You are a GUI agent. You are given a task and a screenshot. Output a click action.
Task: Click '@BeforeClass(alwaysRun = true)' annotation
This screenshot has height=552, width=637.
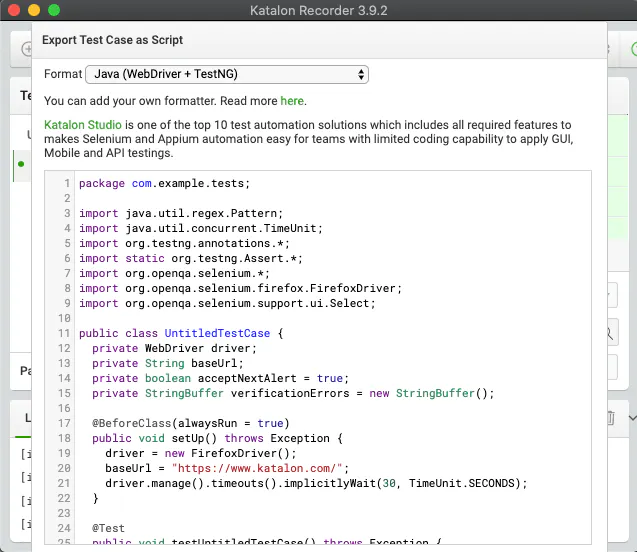[x=191, y=424]
